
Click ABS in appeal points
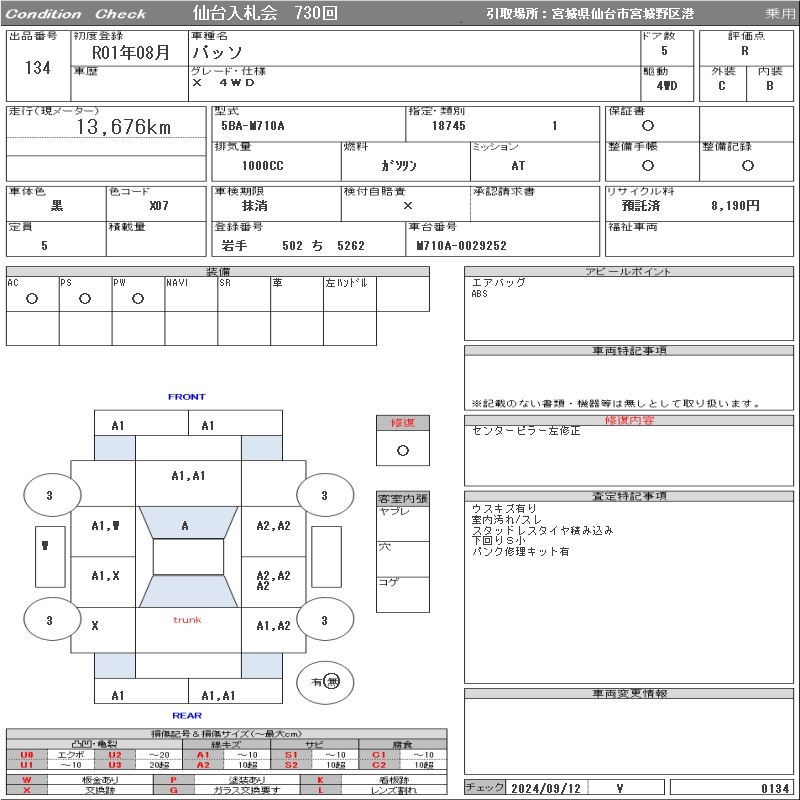pos(479,294)
